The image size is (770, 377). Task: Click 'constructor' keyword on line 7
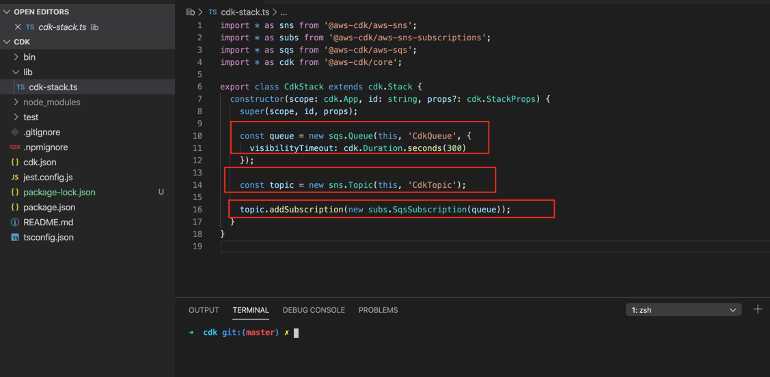coord(257,99)
